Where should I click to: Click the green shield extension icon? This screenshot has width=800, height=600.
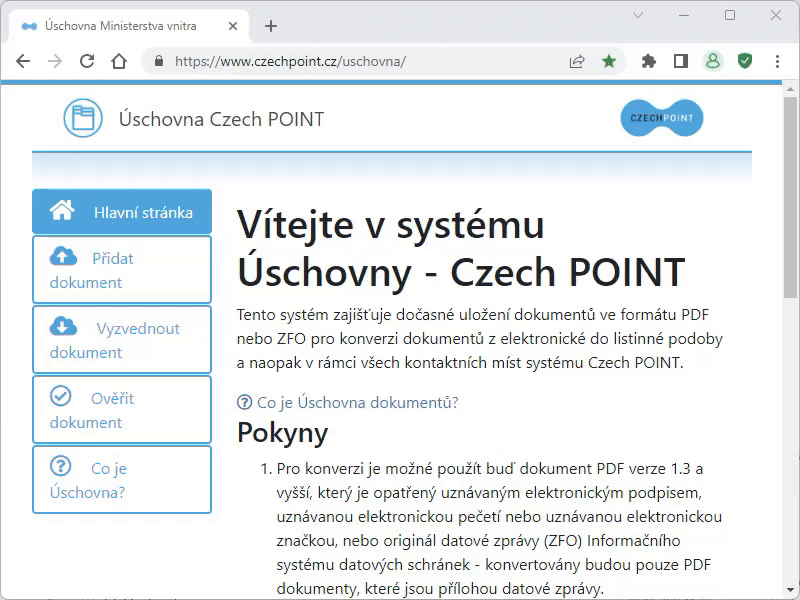coord(745,61)
